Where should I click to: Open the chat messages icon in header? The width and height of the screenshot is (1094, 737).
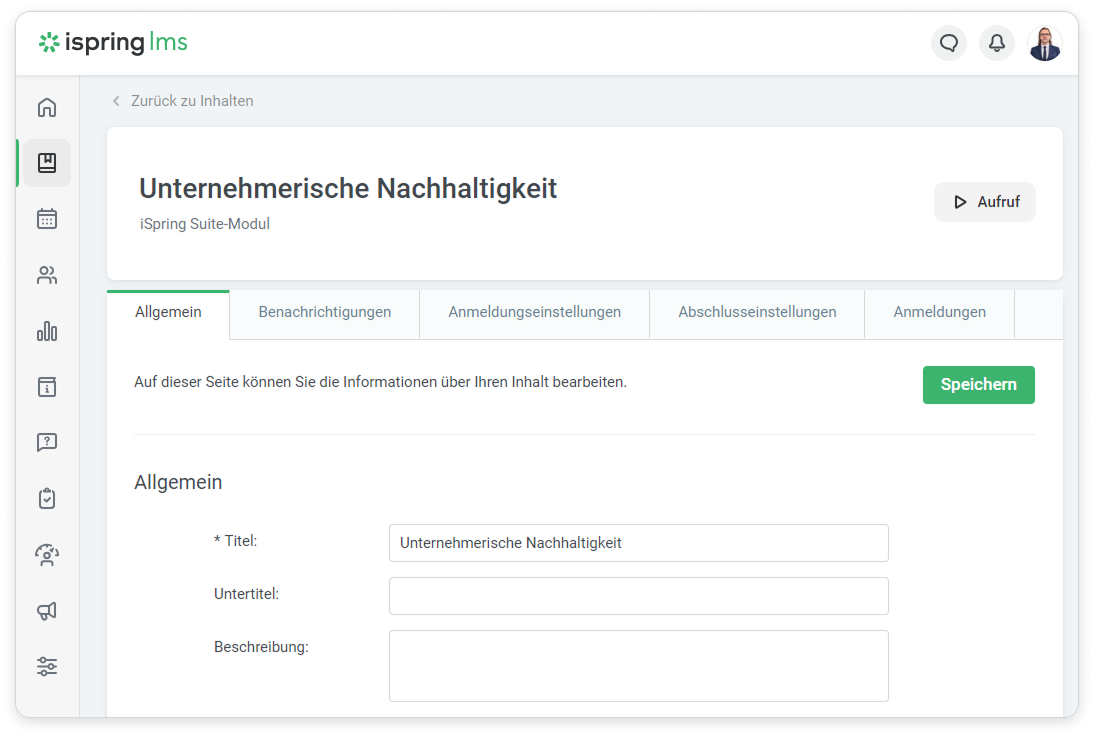948,43
